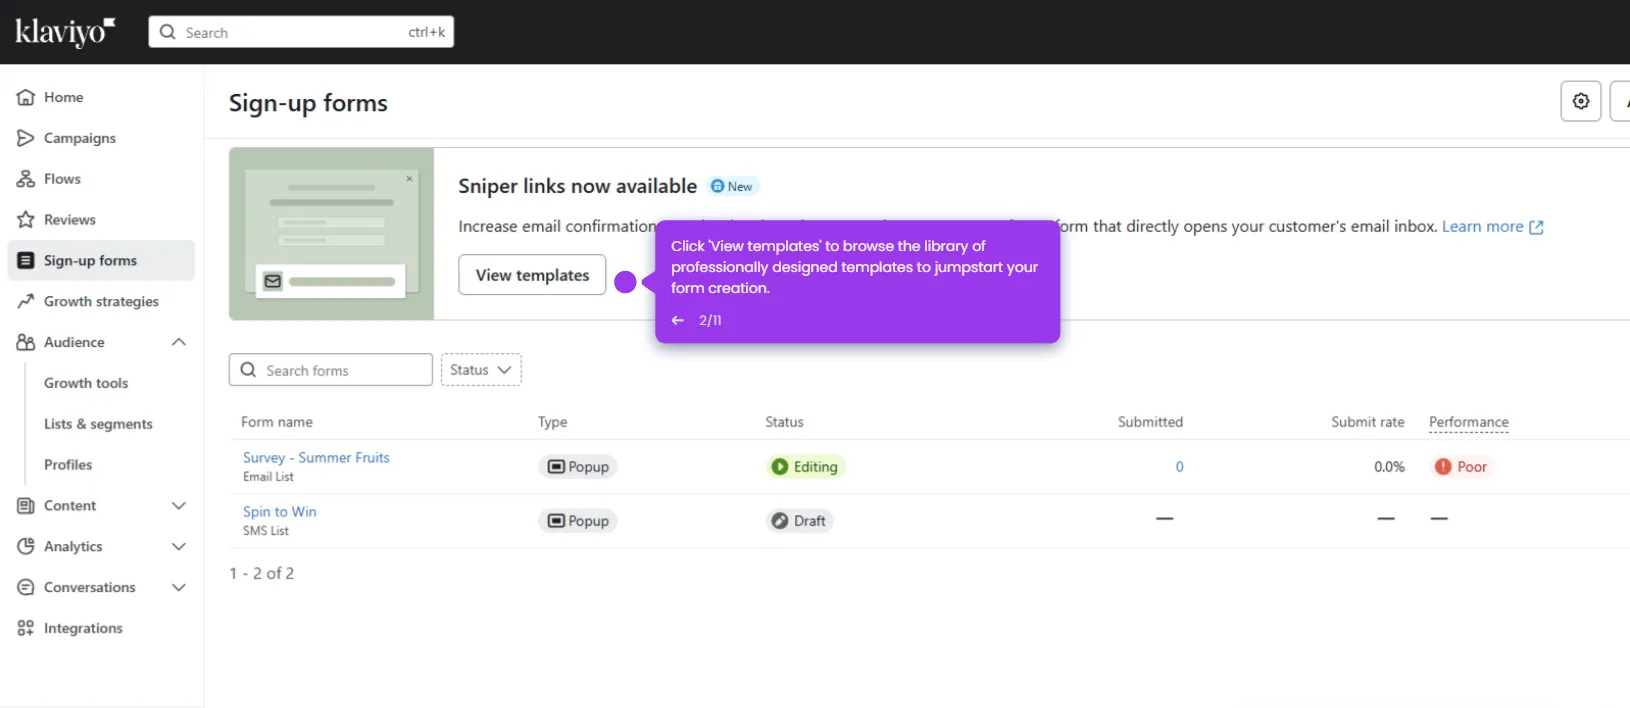The height and width of the screenshot is (708, 1630).
Task: Click the 1 - 2 of 2 count
Action: click(262, 573)
